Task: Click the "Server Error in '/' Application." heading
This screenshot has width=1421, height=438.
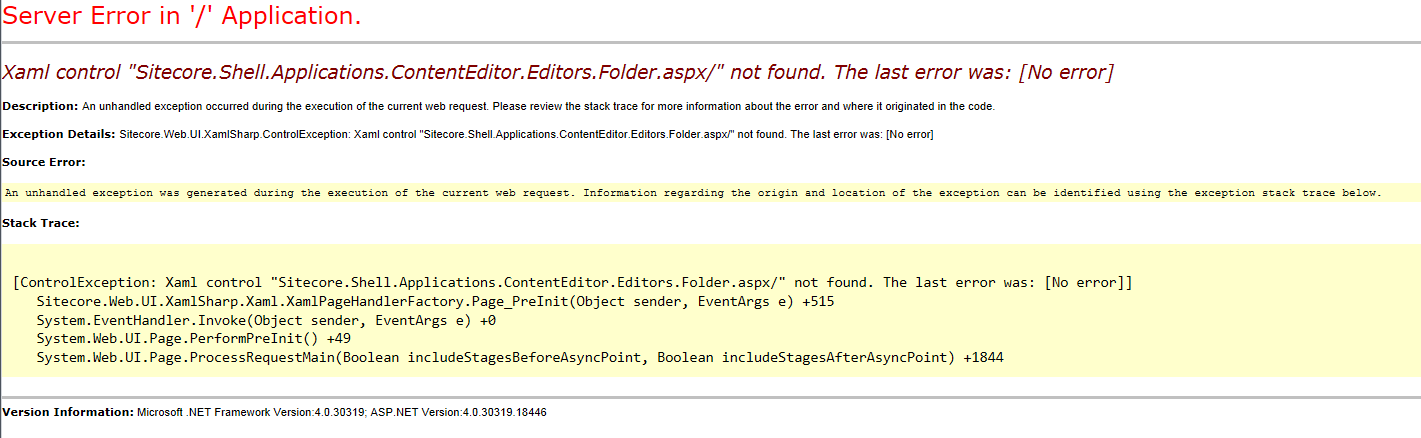Action: (182, 17)
